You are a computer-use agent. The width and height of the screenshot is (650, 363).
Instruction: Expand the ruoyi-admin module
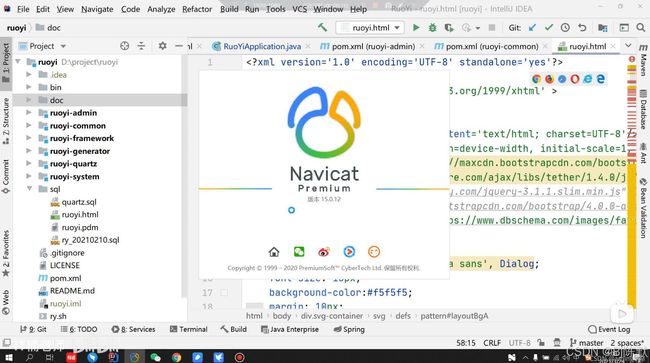(29, 112)
